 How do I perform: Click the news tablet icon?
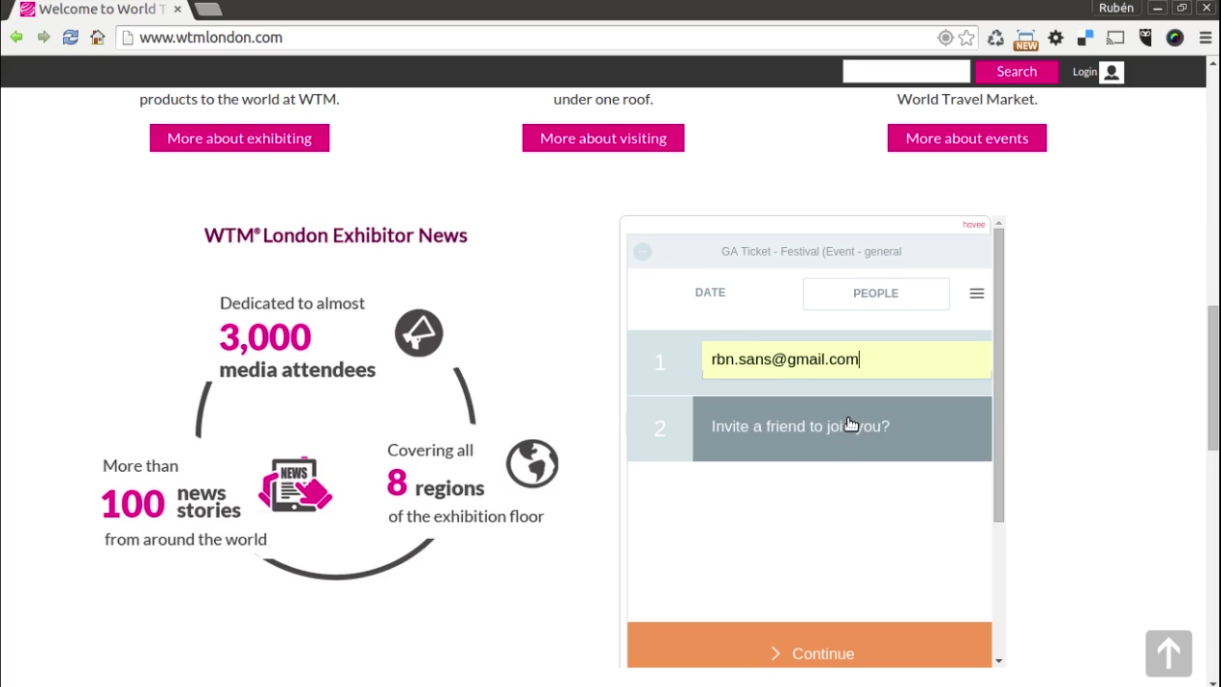(295, 485)
